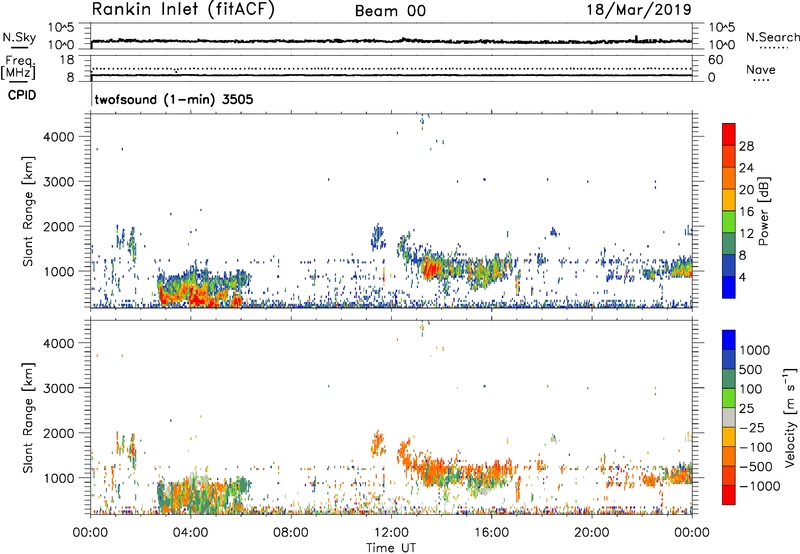The image size is (800, 554).
Task: Click the 'N.Search' legend label
Action: [x=772, y=37]
